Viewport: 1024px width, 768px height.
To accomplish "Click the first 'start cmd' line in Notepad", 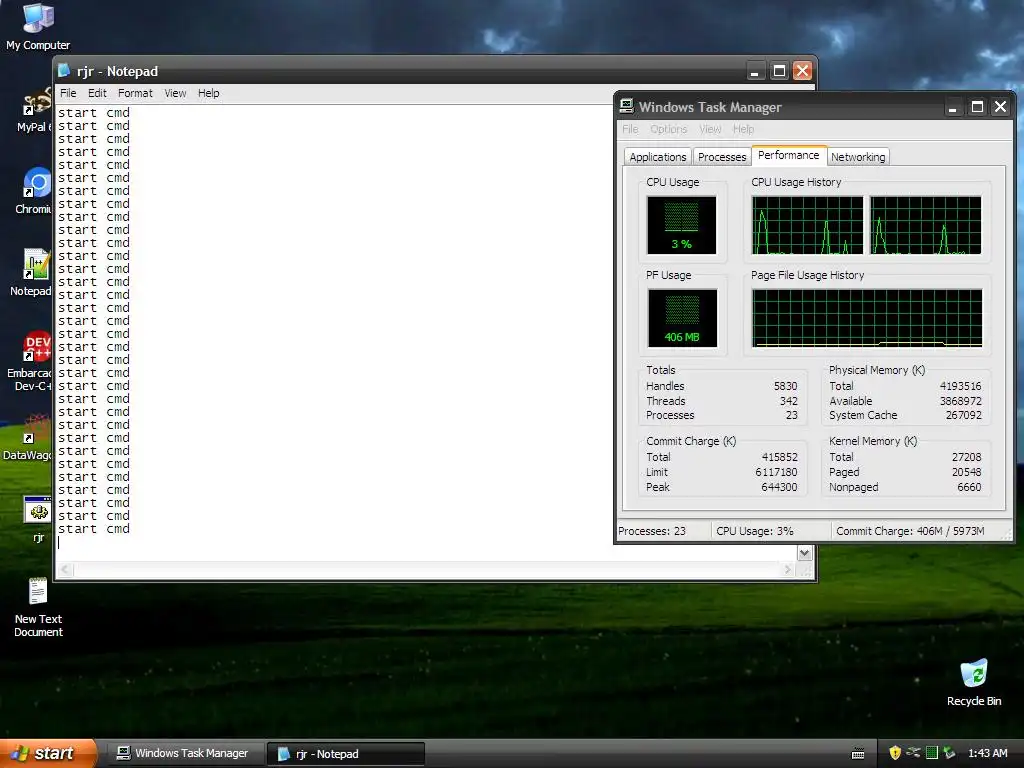I will (93, 112).
